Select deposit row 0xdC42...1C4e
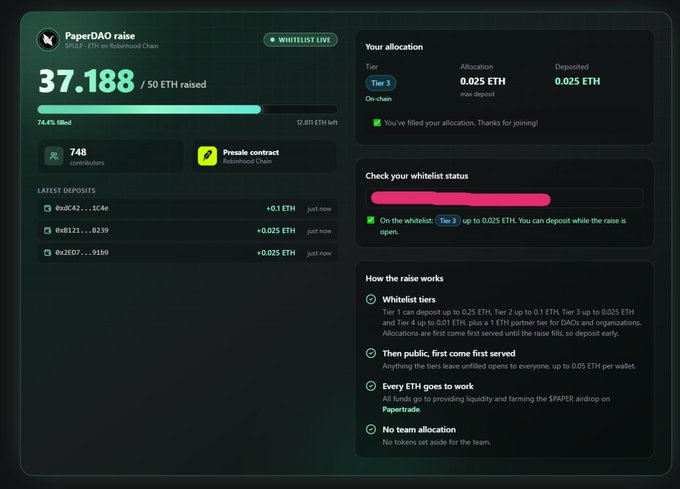This screenshot has width=680, height=489. click(x=187, y=209)
